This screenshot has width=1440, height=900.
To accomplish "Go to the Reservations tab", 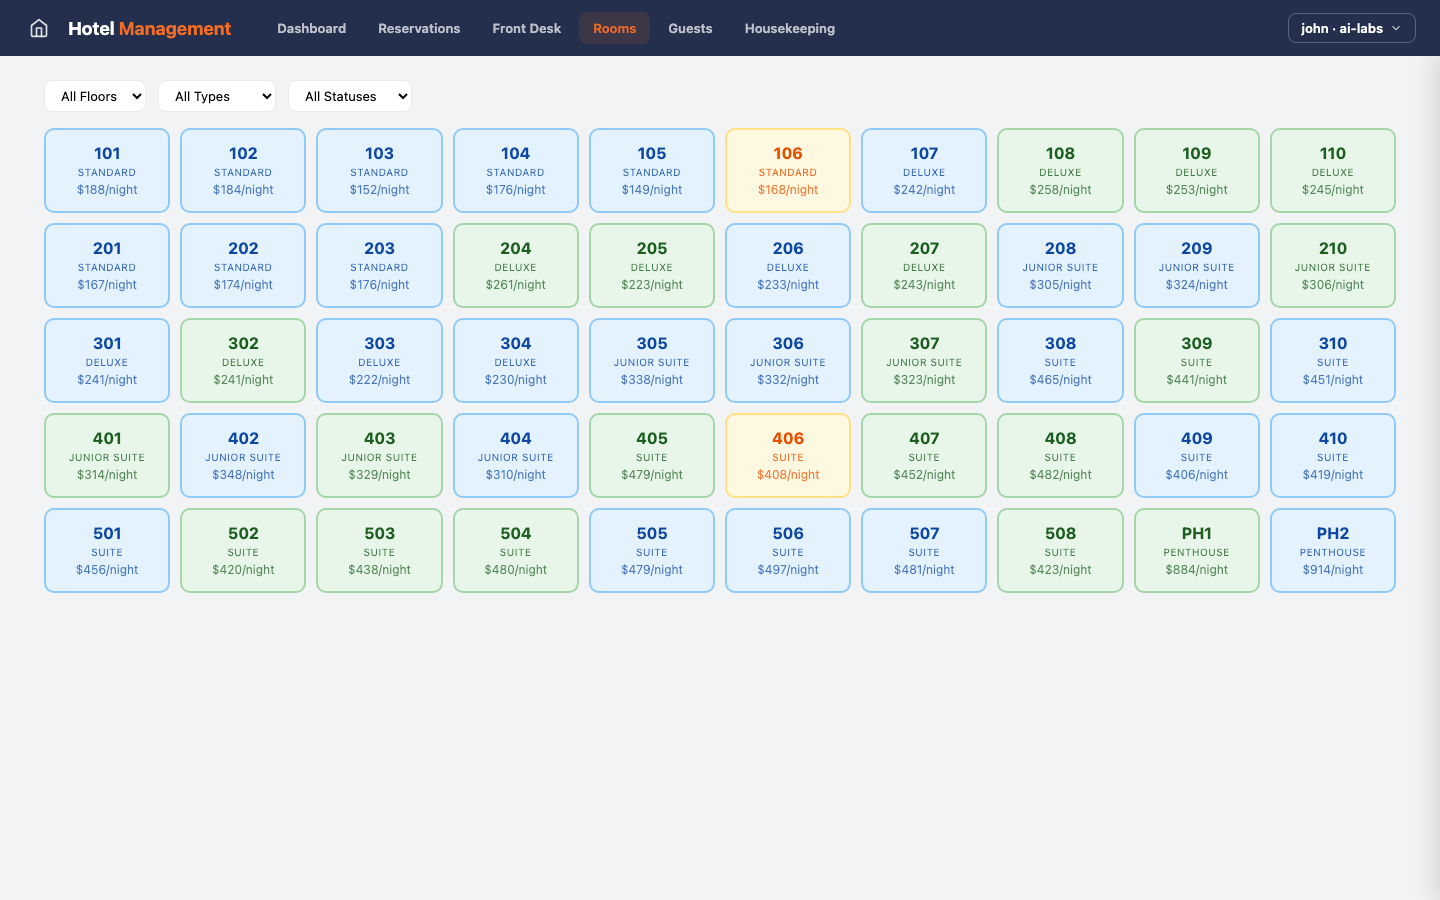I will (x=419, y=28).
